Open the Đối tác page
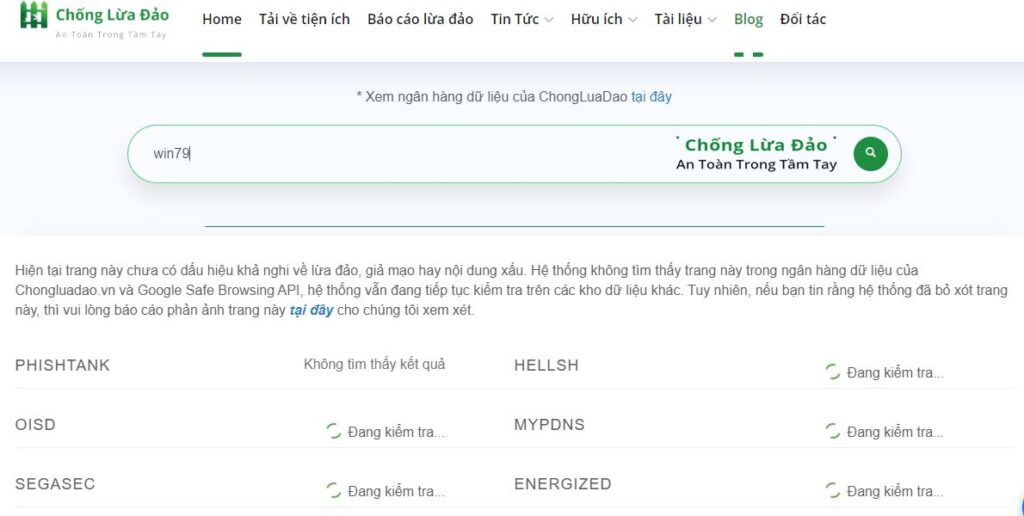This screenshot has width=1024, height=516. [x=803, y=19]
